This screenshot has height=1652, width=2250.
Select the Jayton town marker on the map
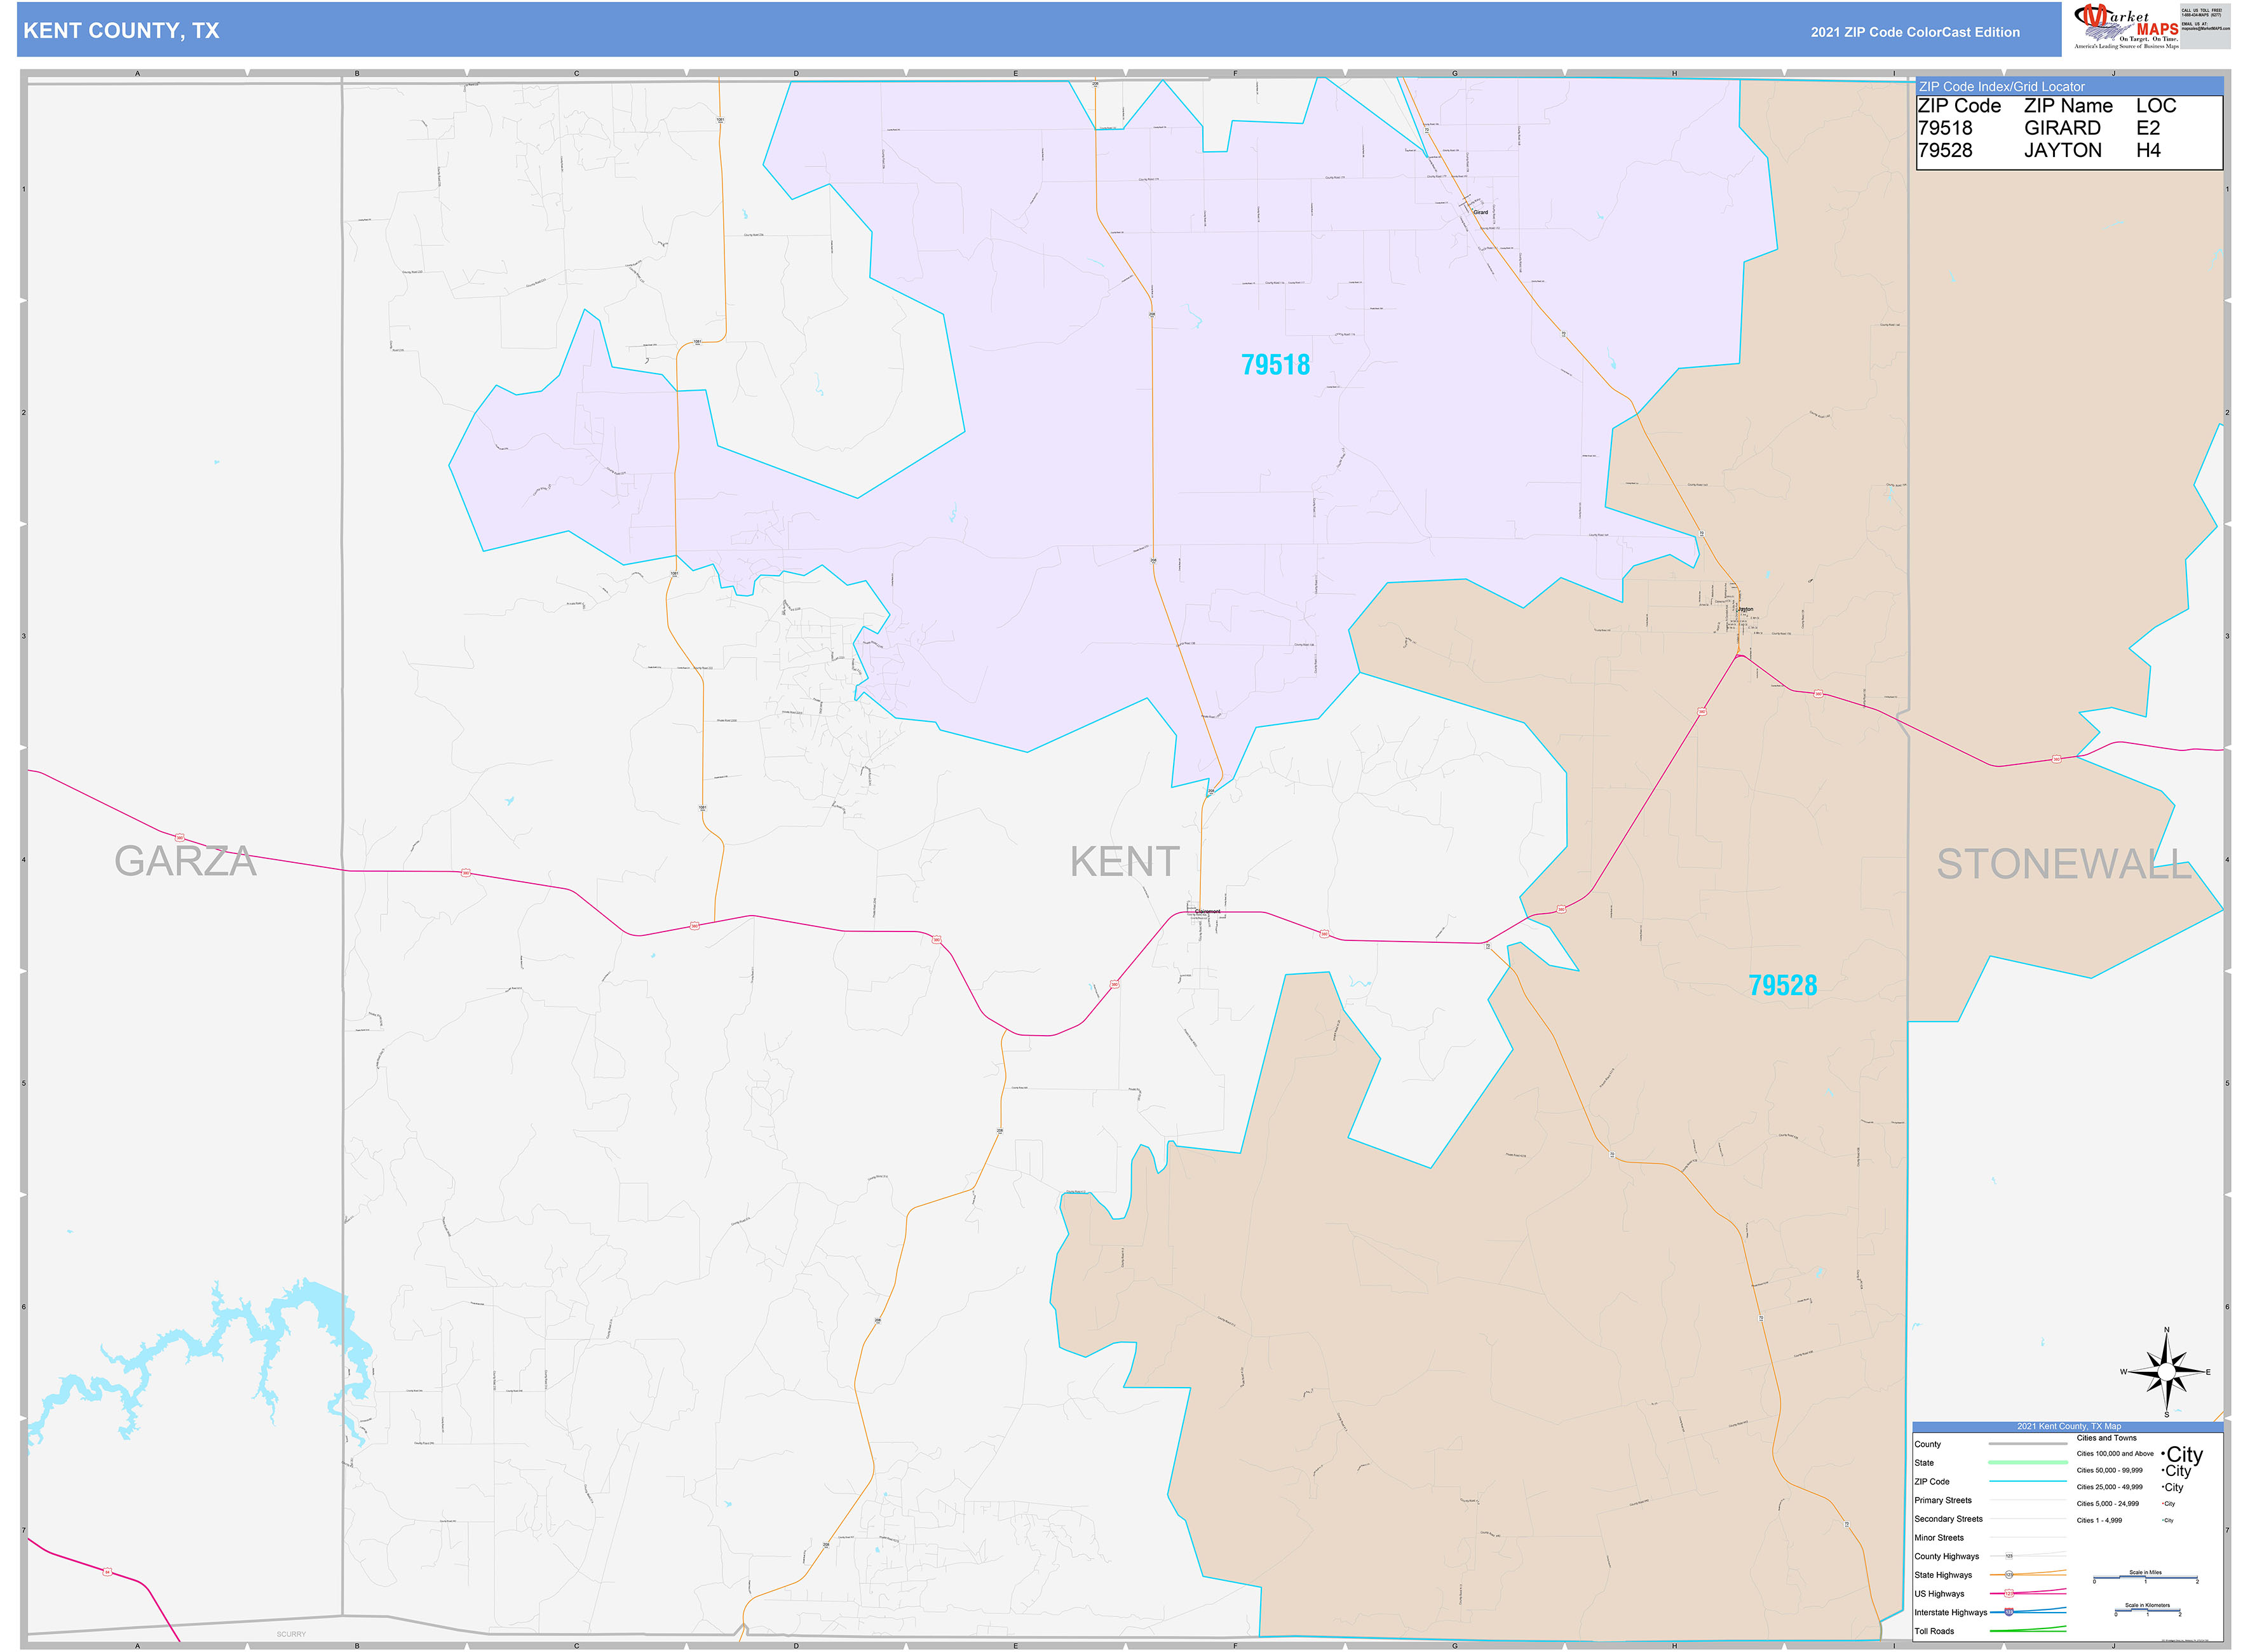click(x=1737, y=612)
